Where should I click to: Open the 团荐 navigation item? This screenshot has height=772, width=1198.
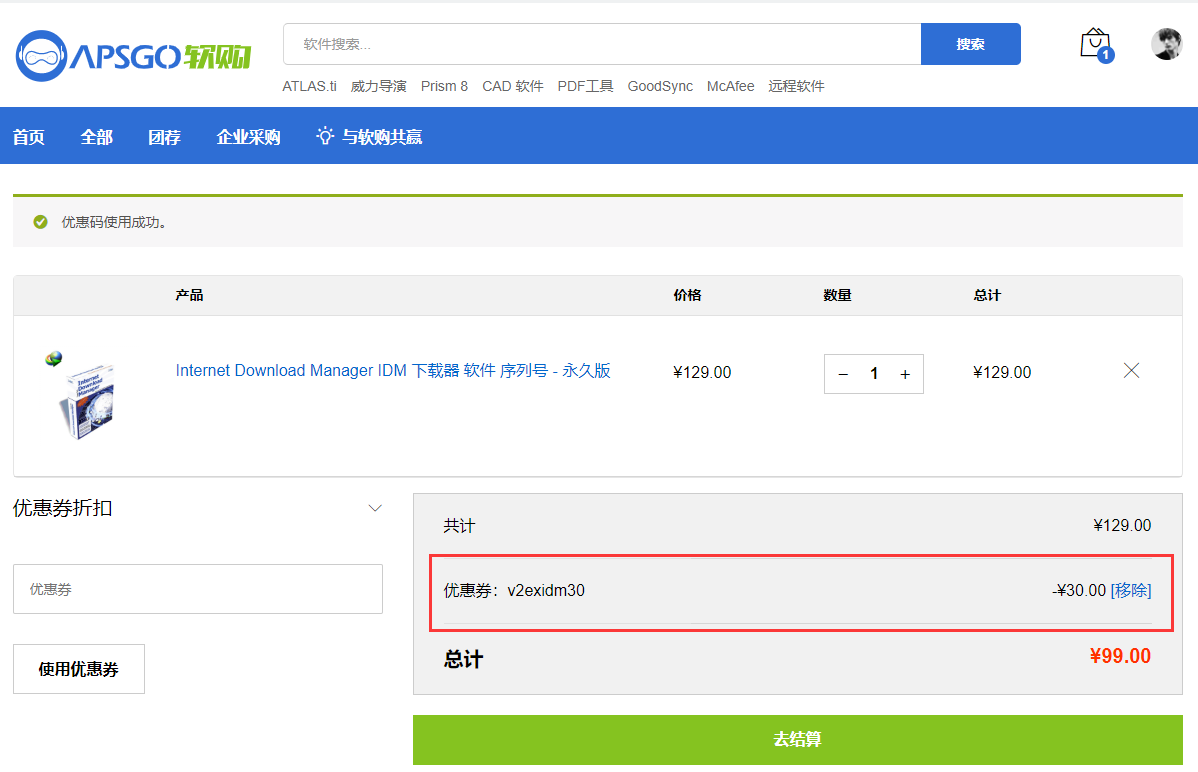(165, 137)
